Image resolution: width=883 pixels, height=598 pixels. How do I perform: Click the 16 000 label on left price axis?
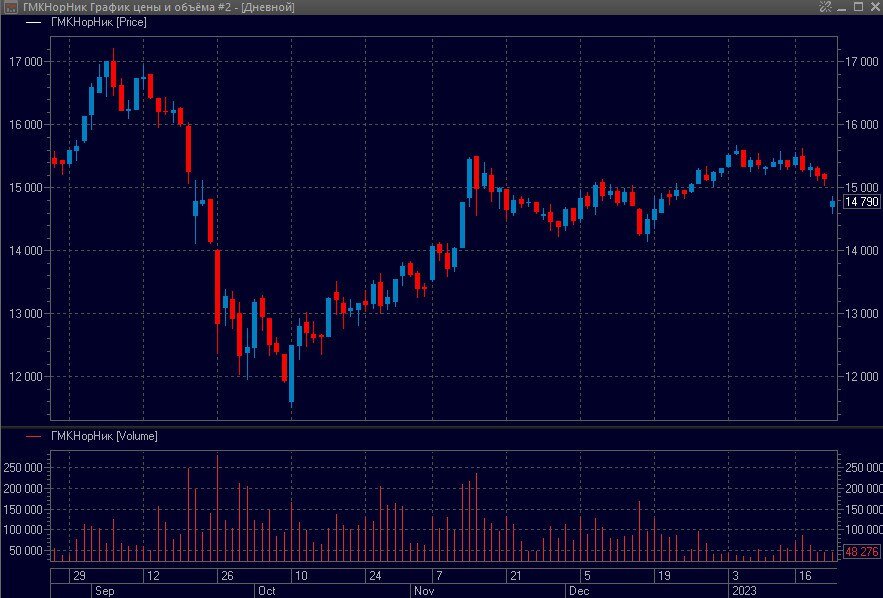coord(25,125)
